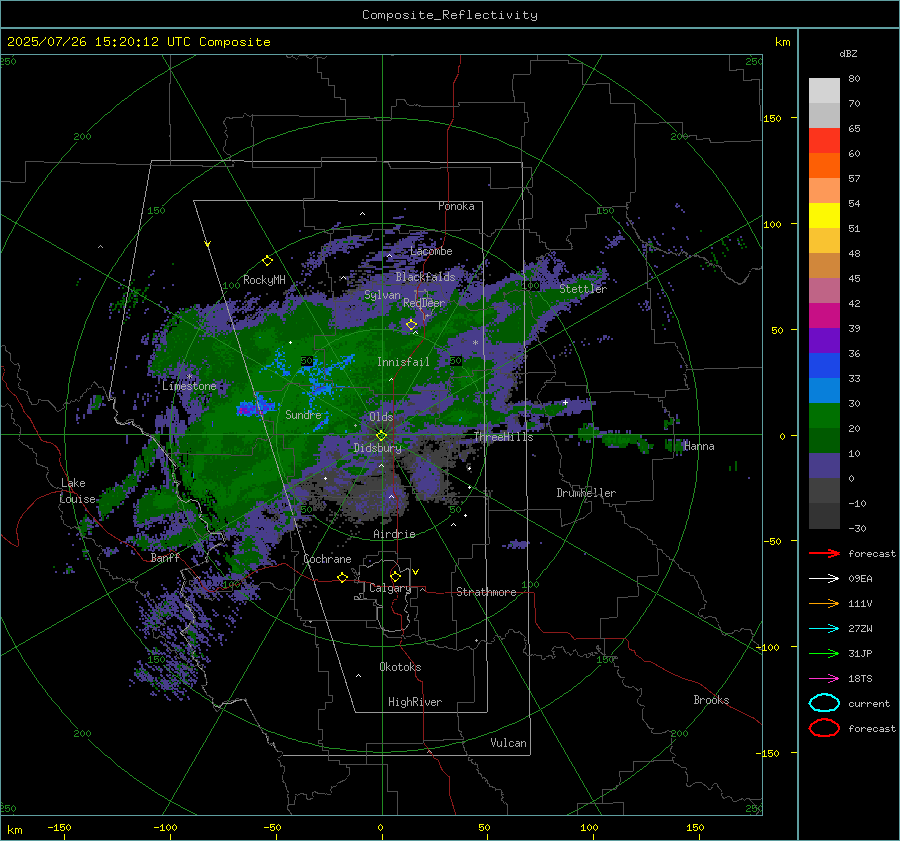
Task: Click the Brooks label
Action: (x=711, y=700)
